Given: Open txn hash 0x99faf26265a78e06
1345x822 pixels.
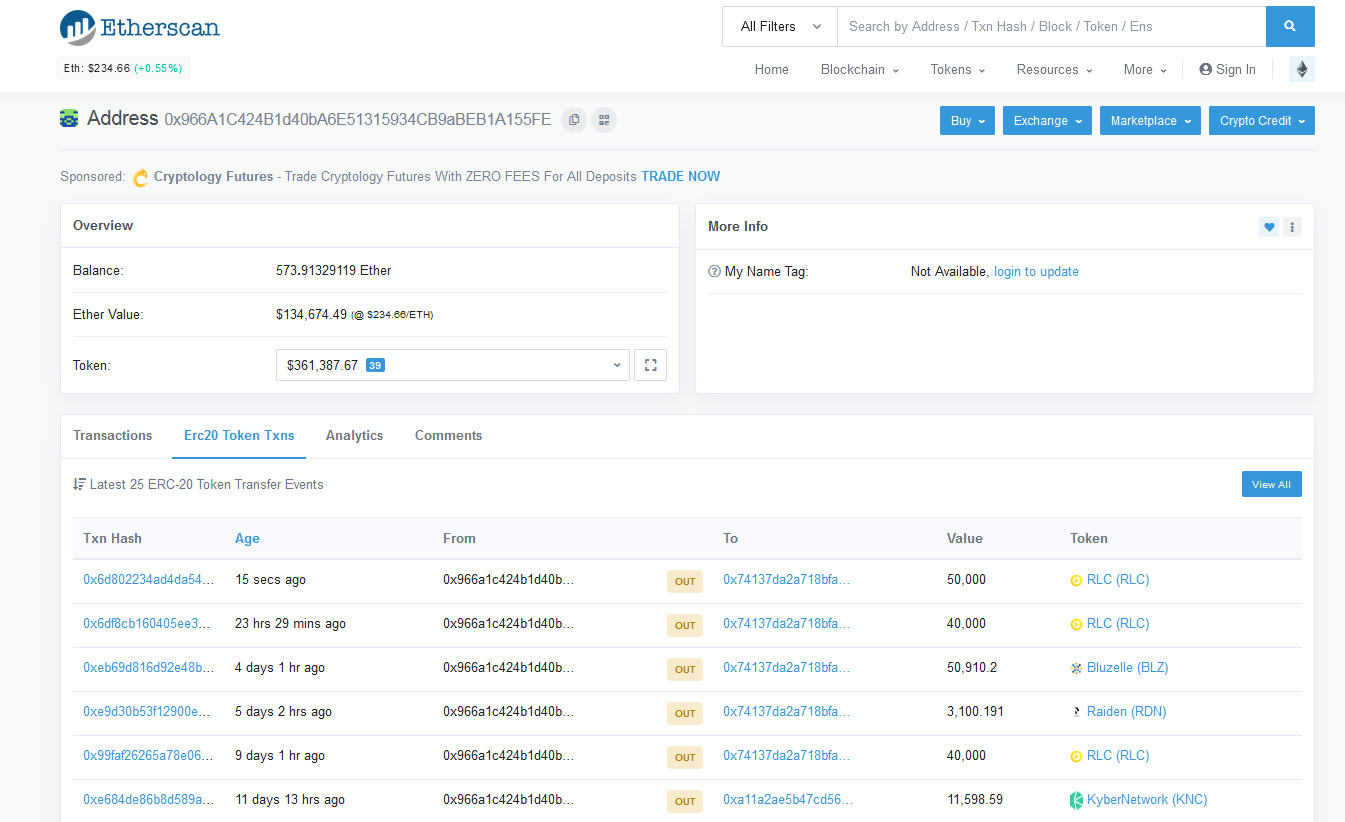Looking at the screenshot, I should coord(148,755).
